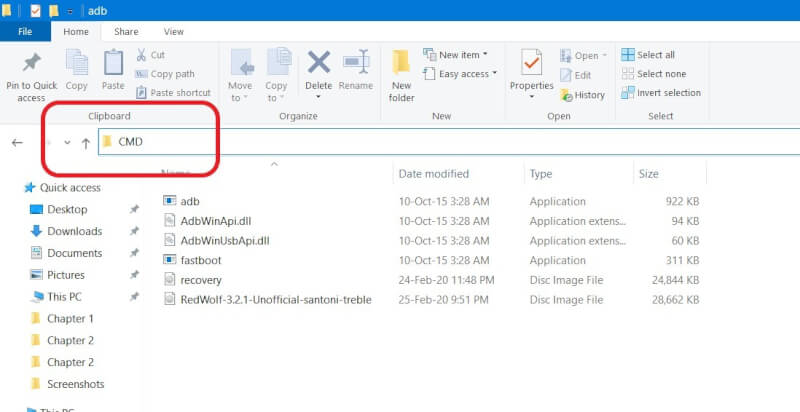
Task: Open Desktop in the navigation pane
Action: pos(58,210)
